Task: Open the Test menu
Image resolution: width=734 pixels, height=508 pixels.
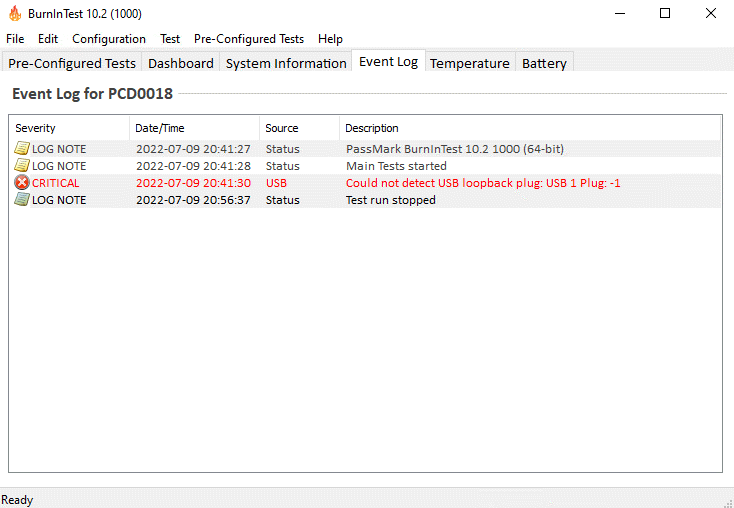Action: point(170,39)
